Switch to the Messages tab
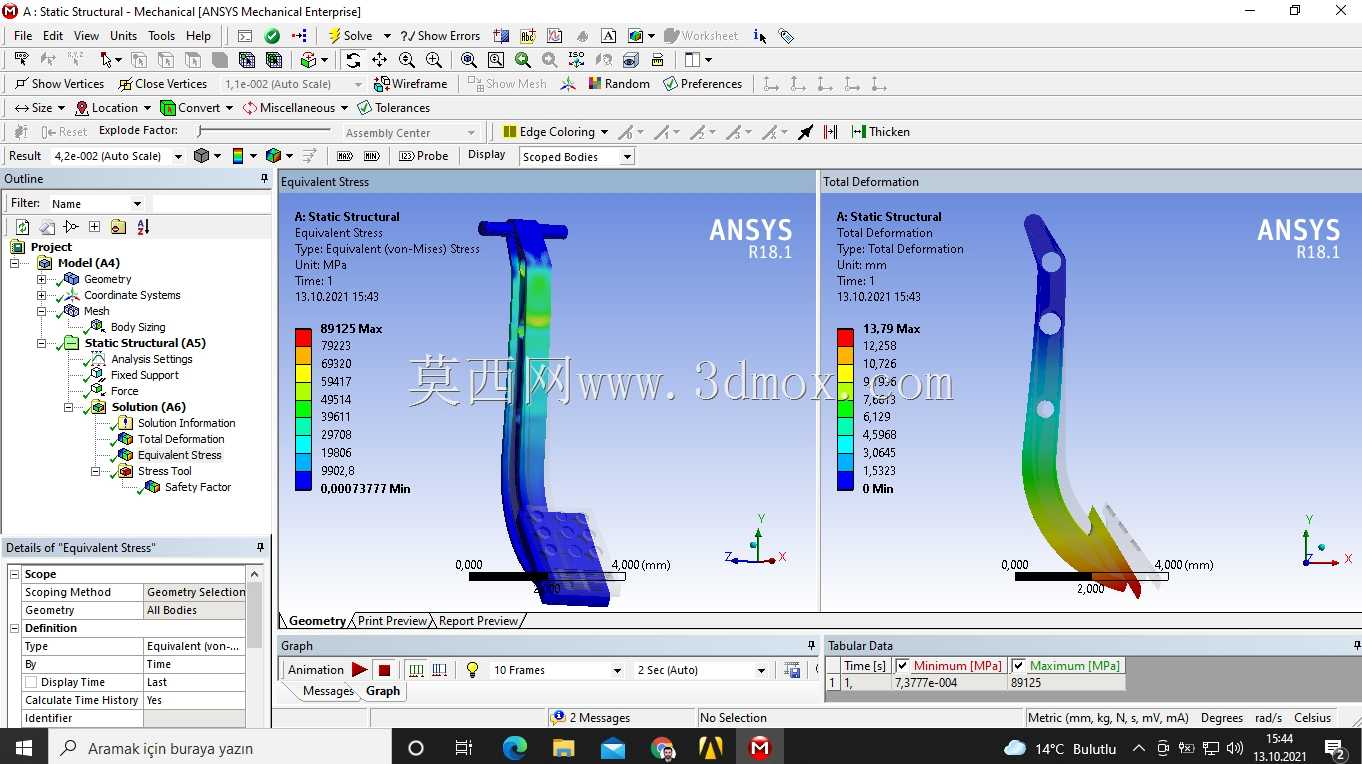Screen dimensions: 1362x764 pyautogui.click(x=328, y=691)
